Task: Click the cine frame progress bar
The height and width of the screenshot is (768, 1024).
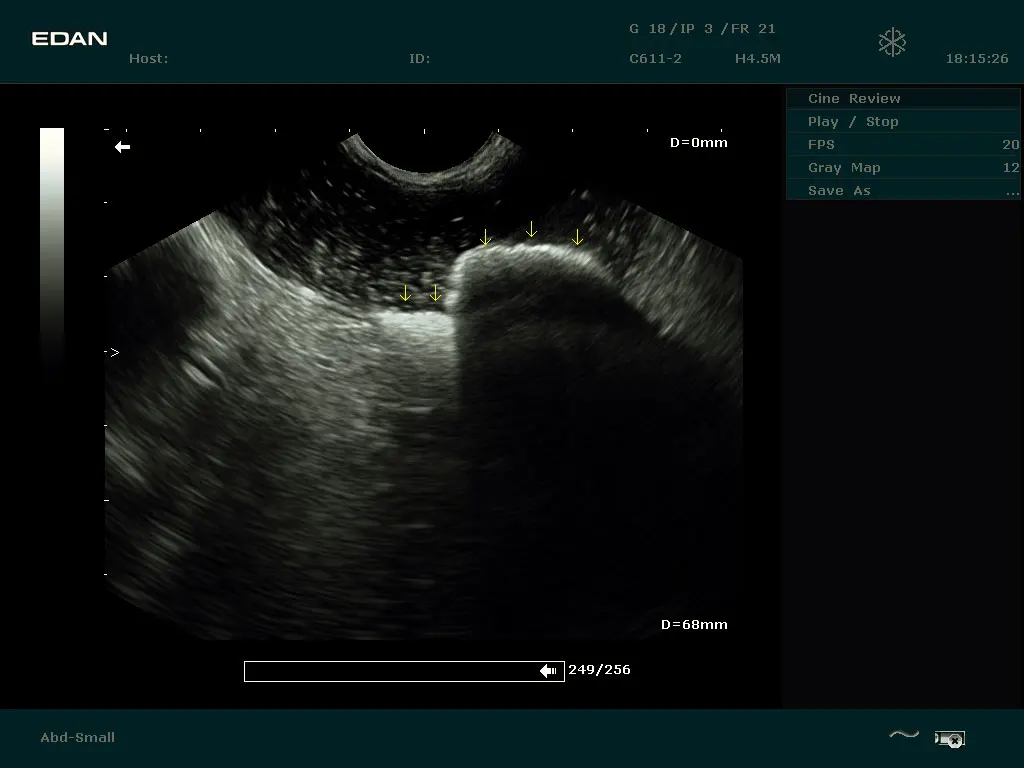Action: (x=403, y=671)
